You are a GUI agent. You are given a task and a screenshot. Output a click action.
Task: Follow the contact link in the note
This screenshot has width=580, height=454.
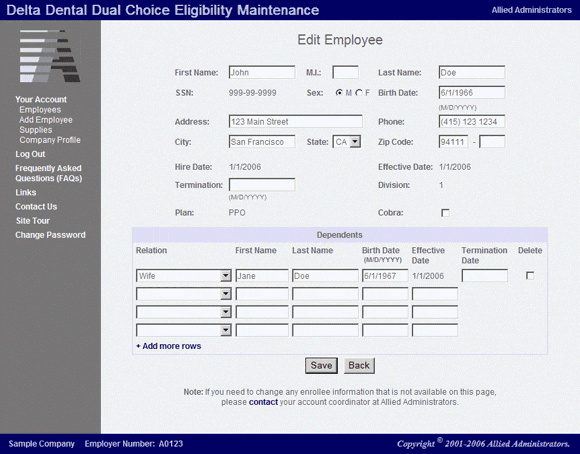tap(263, 402)
